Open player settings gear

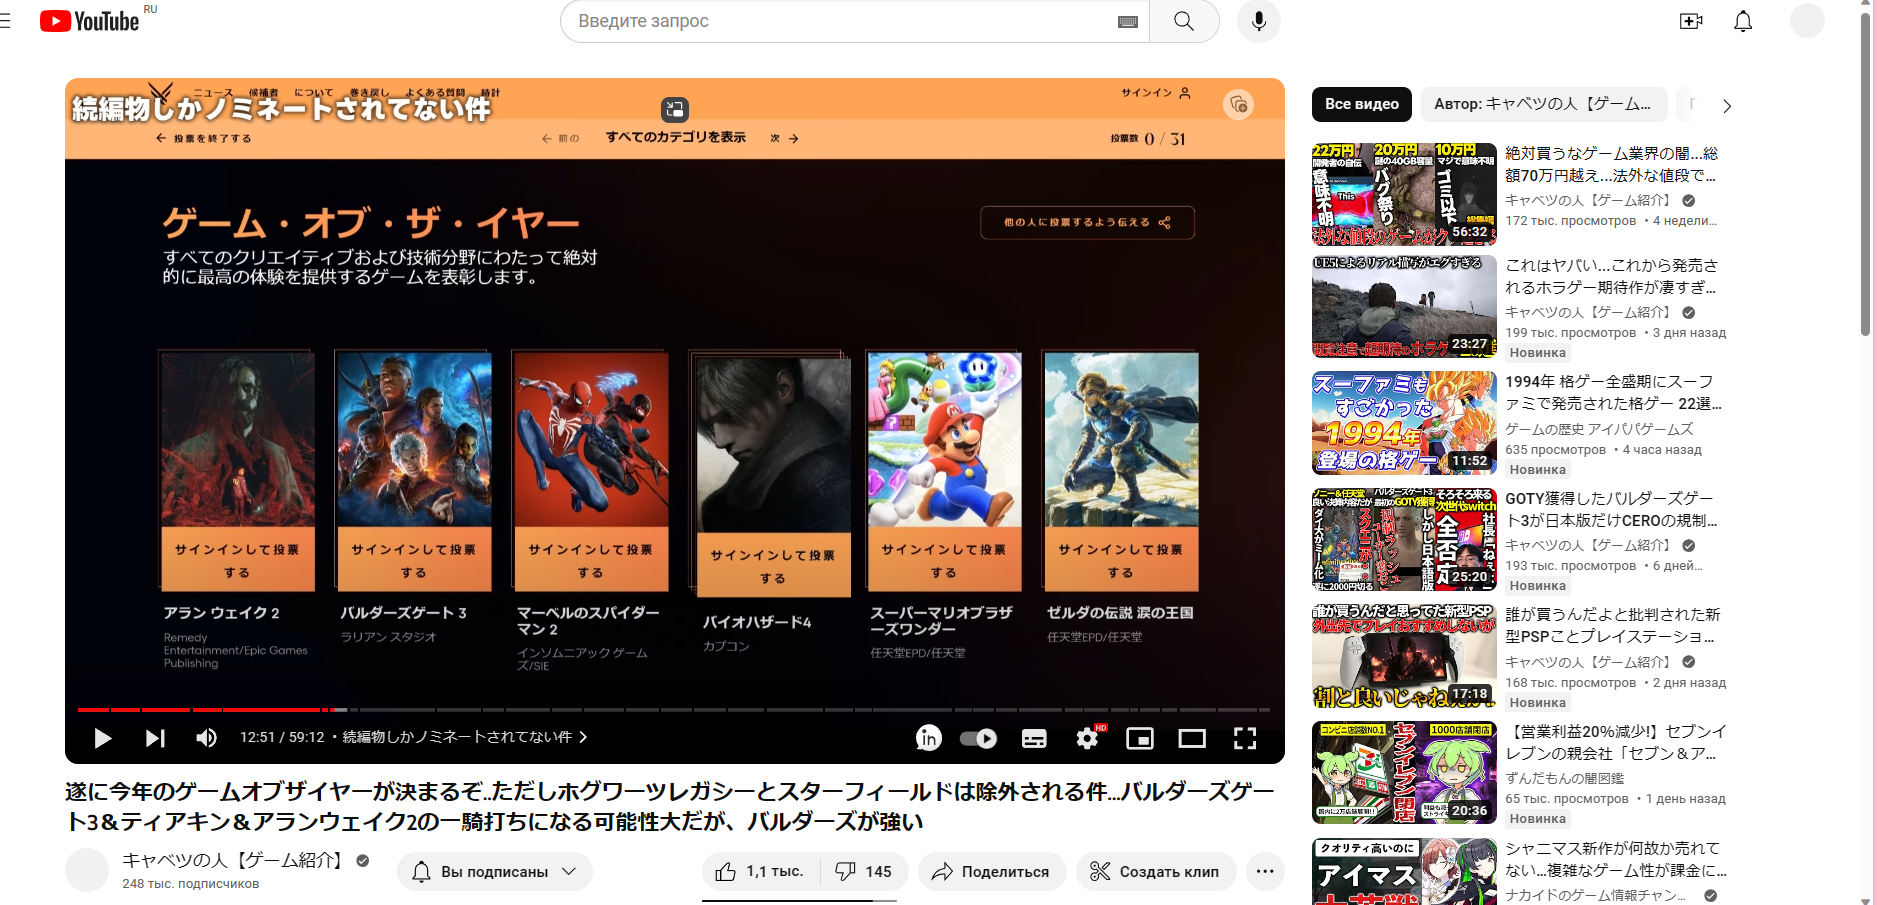pos(1087,739)
